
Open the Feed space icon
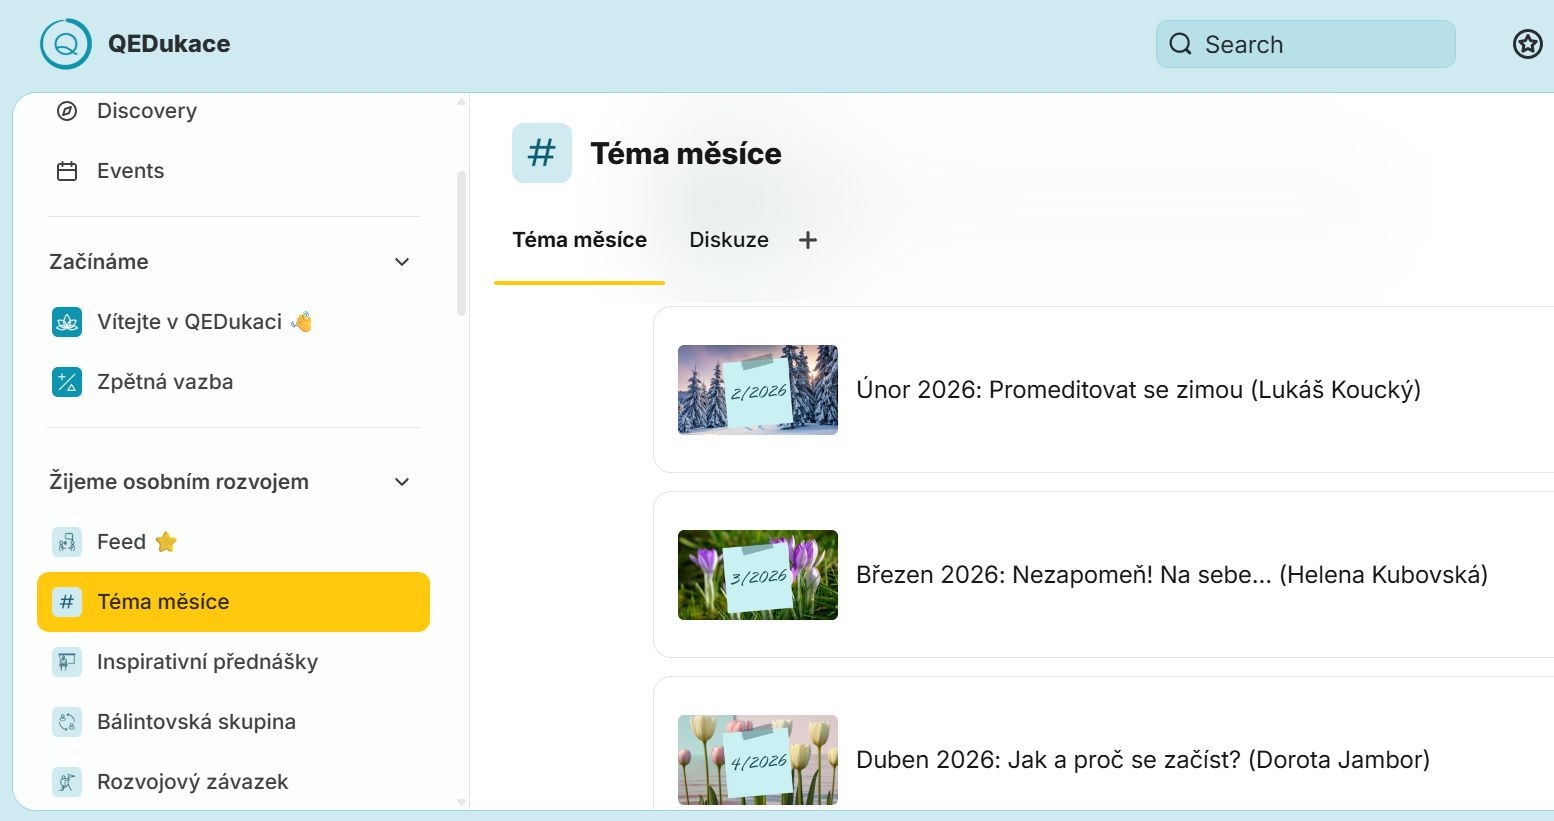pyautogui.click(x=67, y=542)
